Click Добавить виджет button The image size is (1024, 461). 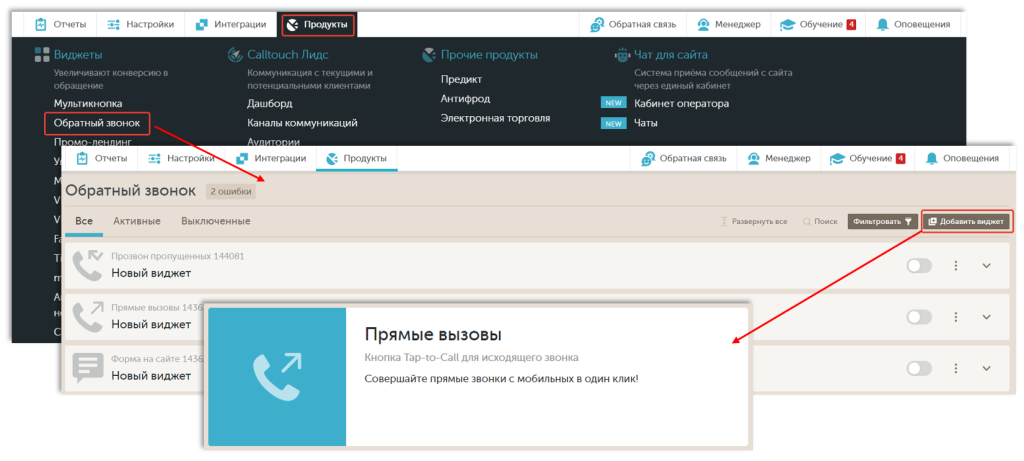(x=967, y=221)
